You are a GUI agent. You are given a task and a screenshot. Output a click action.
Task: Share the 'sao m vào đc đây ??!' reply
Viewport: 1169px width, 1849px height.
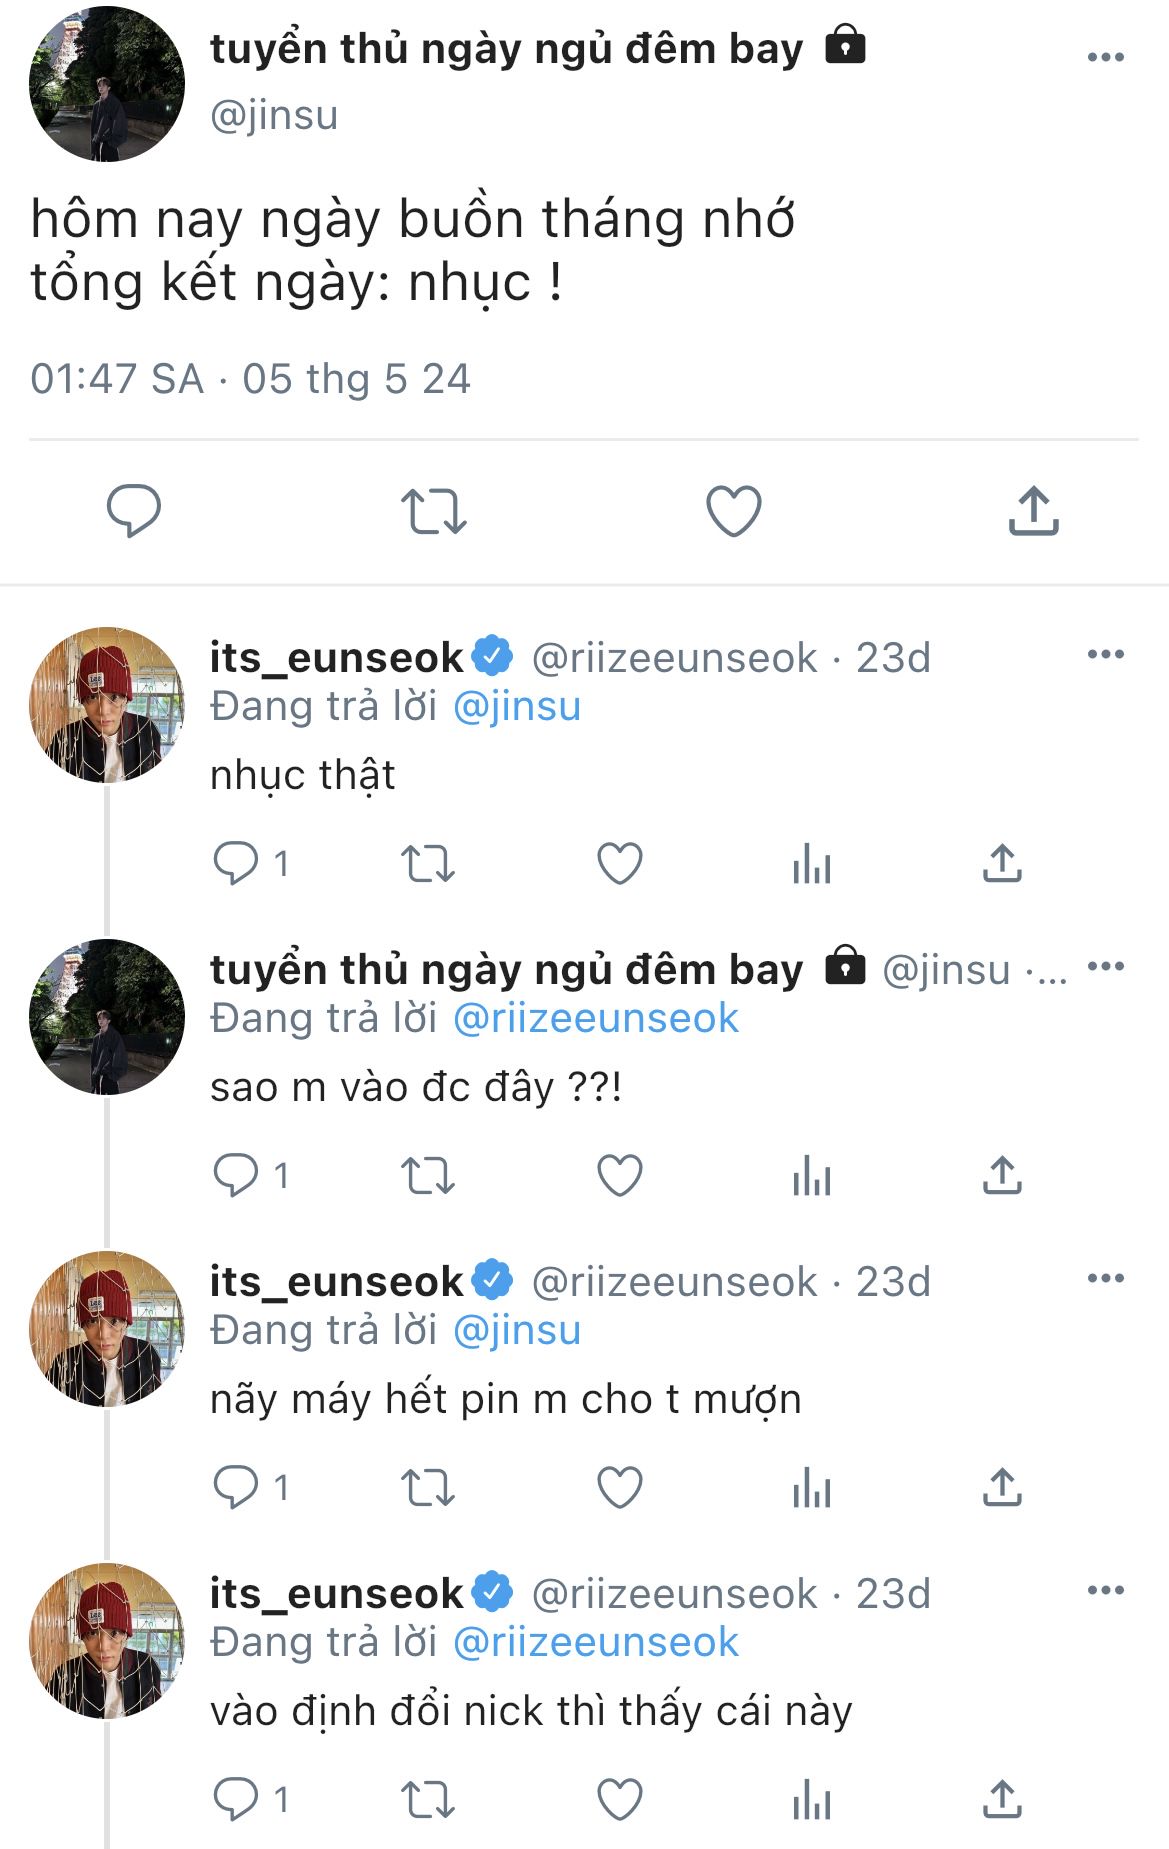point(1002,1176)
